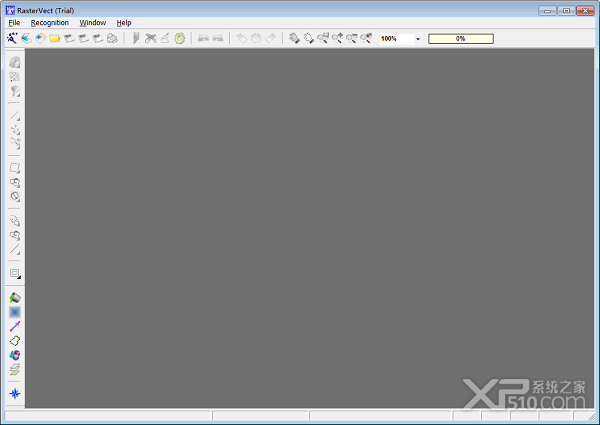The width and height of the screenshot is (600, 425).
Task: Click the zoom in magnifier with plus
Action: pyautogui.click(x=337, y=38)
